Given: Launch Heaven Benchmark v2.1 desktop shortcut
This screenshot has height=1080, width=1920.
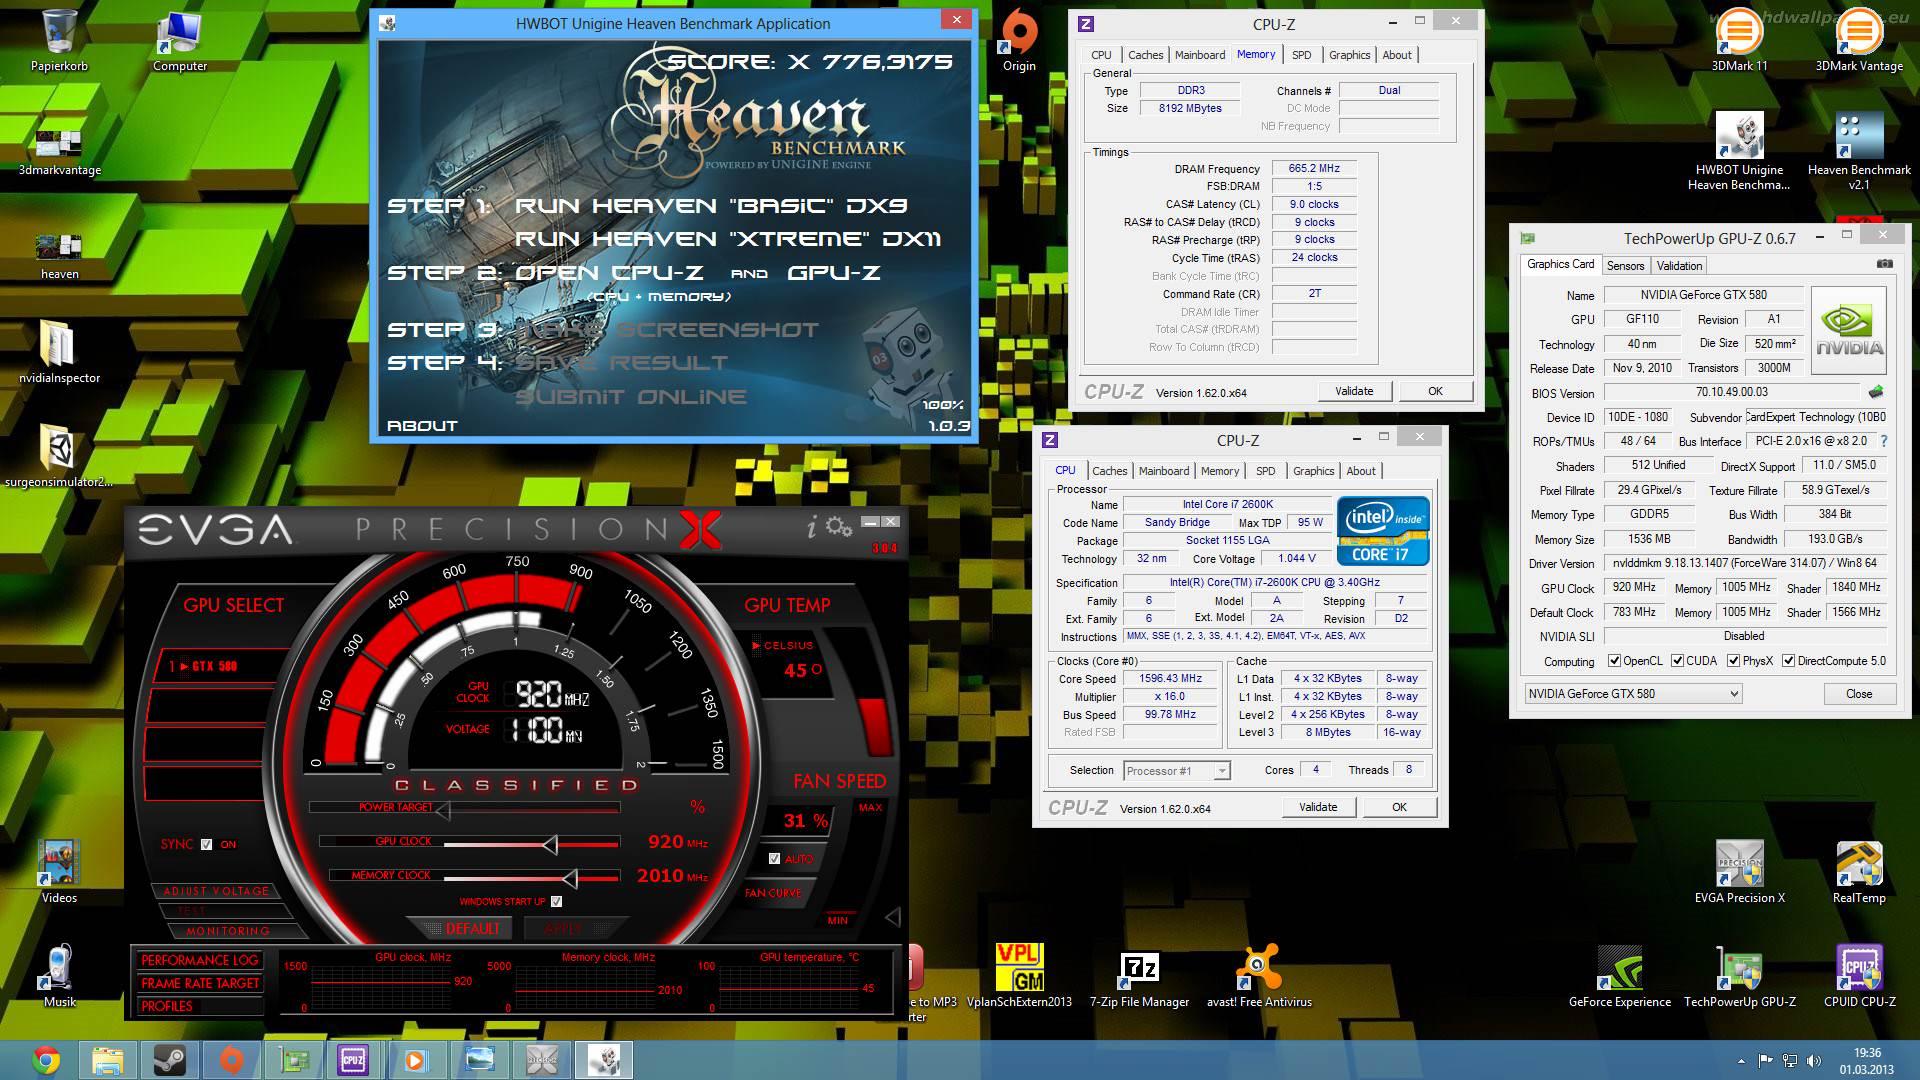Looking at the screenshot, I should (1859, 150).
